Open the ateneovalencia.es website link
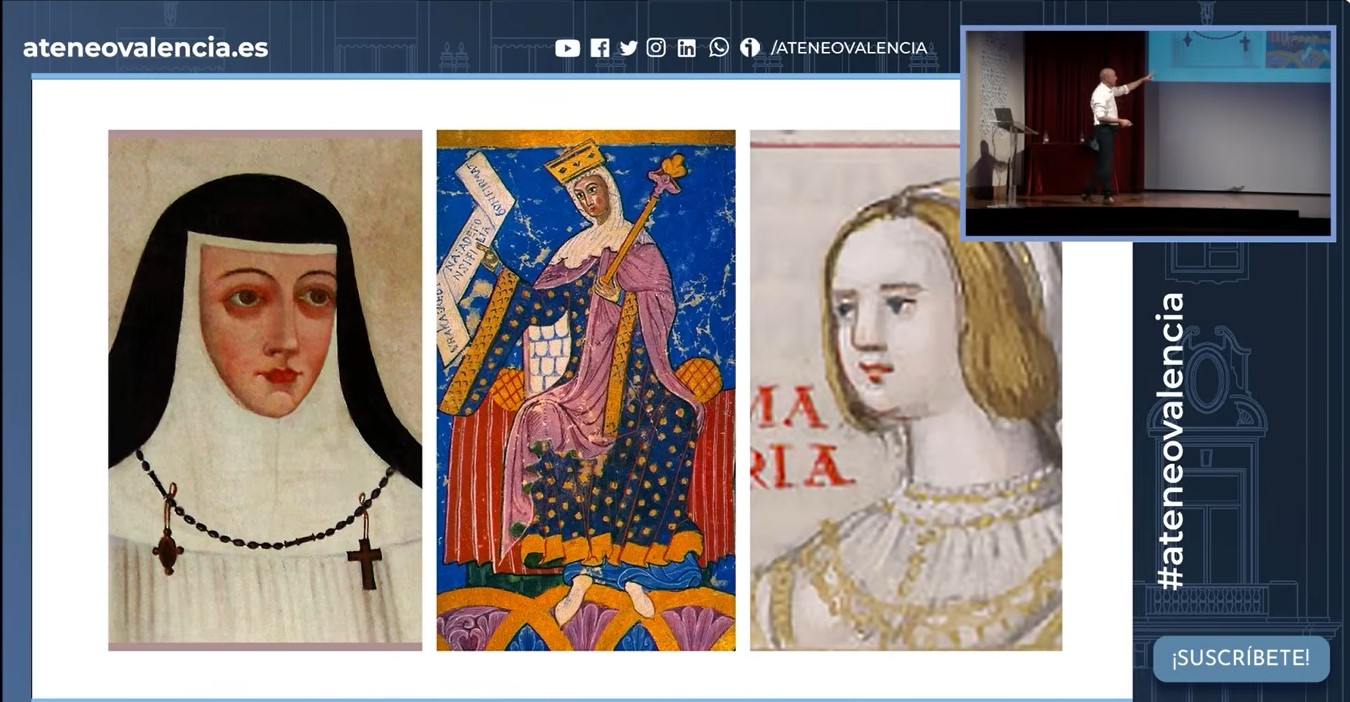 [x=146, y=47]
